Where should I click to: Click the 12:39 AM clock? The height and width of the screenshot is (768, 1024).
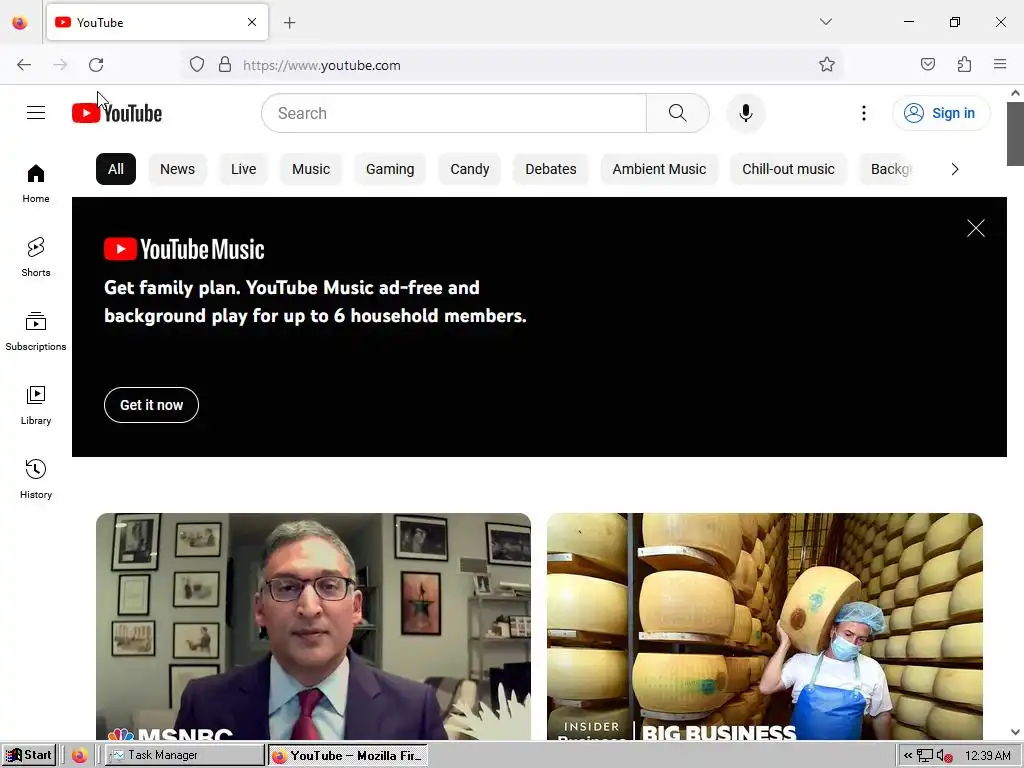coord(987,756)
